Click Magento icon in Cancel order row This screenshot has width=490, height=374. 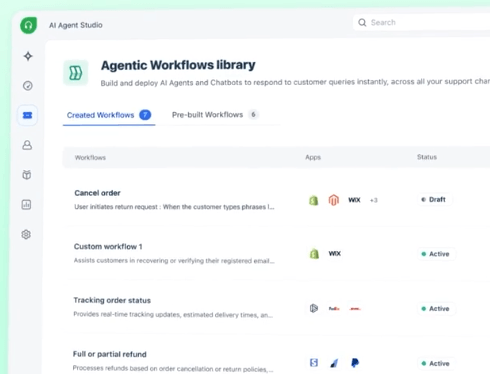click(334, 200)
